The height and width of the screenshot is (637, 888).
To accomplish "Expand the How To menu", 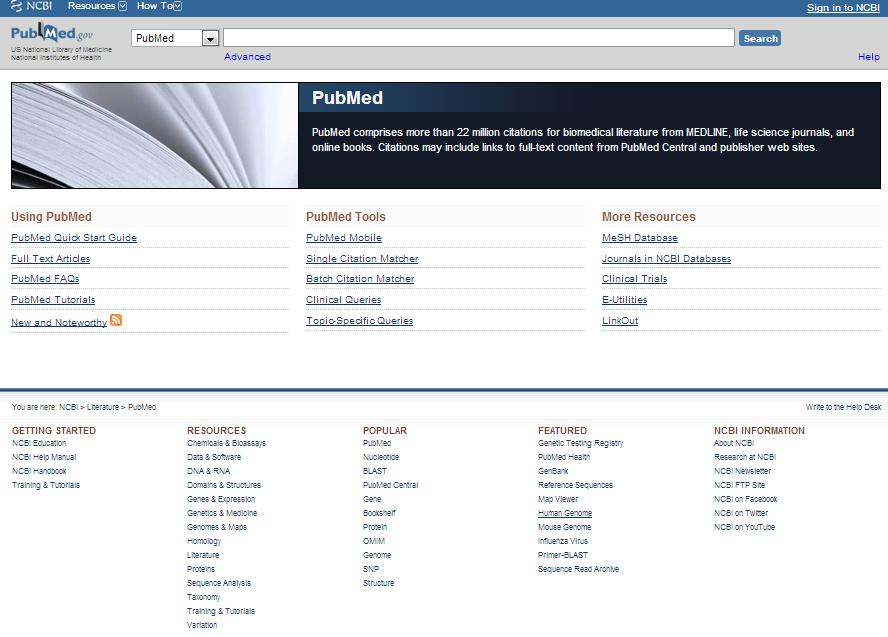I will 159,6.
